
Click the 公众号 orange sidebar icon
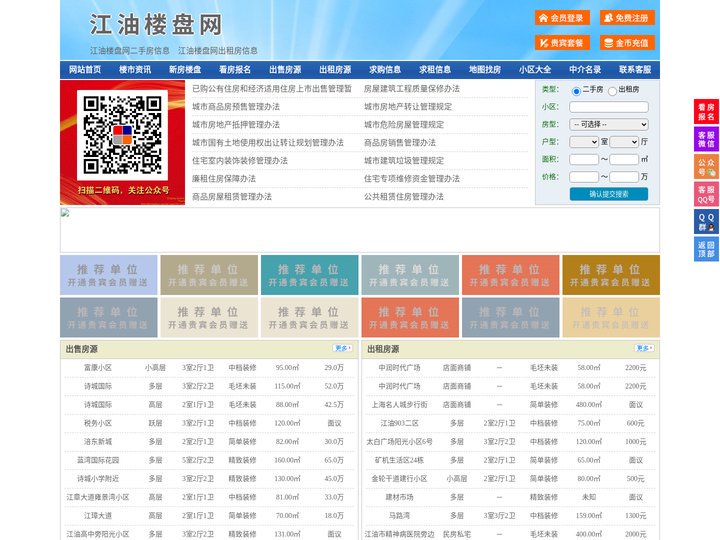tap(706, 167)
